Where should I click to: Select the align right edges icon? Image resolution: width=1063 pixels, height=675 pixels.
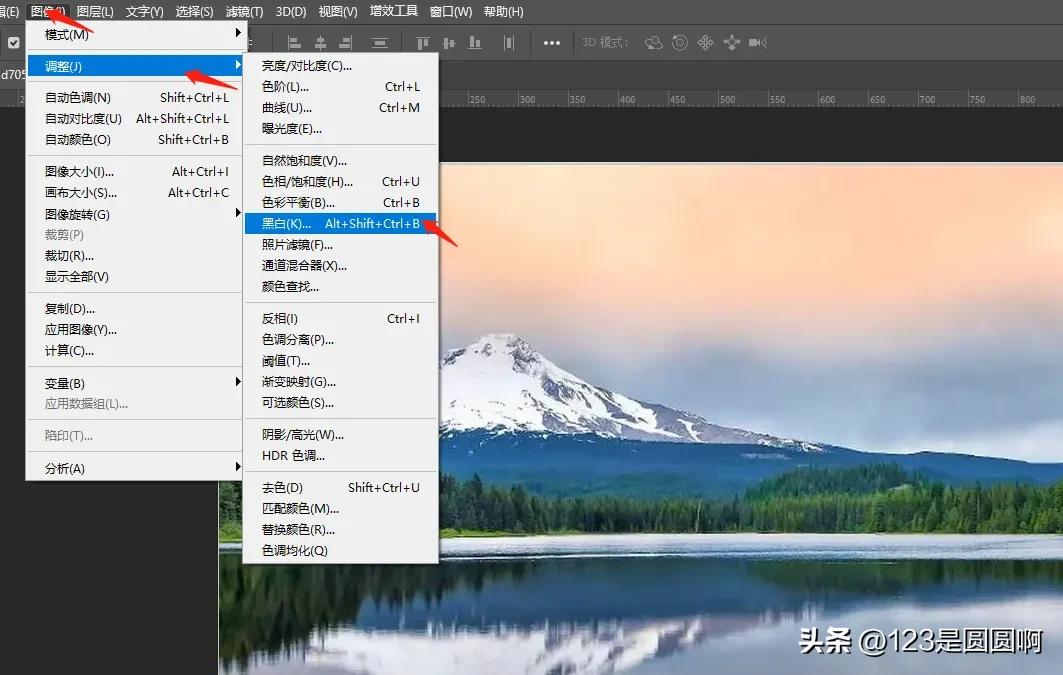coord(343,42)
